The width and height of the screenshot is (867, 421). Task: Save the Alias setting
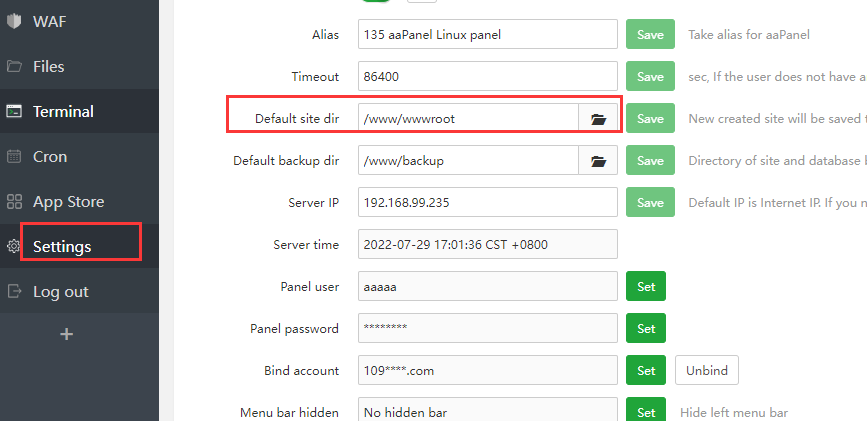point(650,35)
